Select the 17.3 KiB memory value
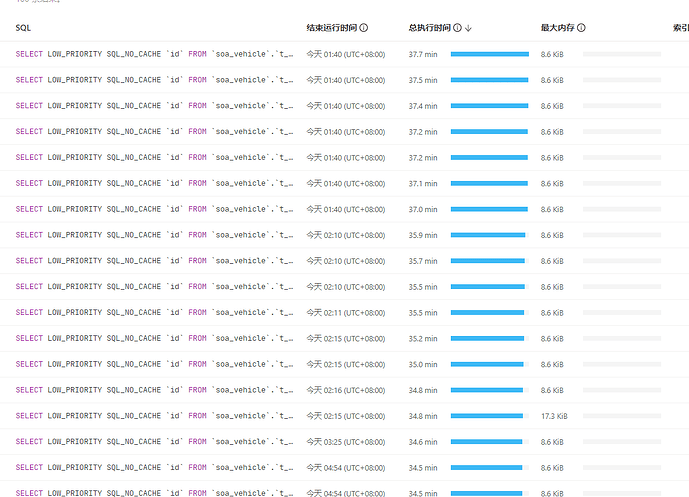689x497 pixels. coord(554,416)
